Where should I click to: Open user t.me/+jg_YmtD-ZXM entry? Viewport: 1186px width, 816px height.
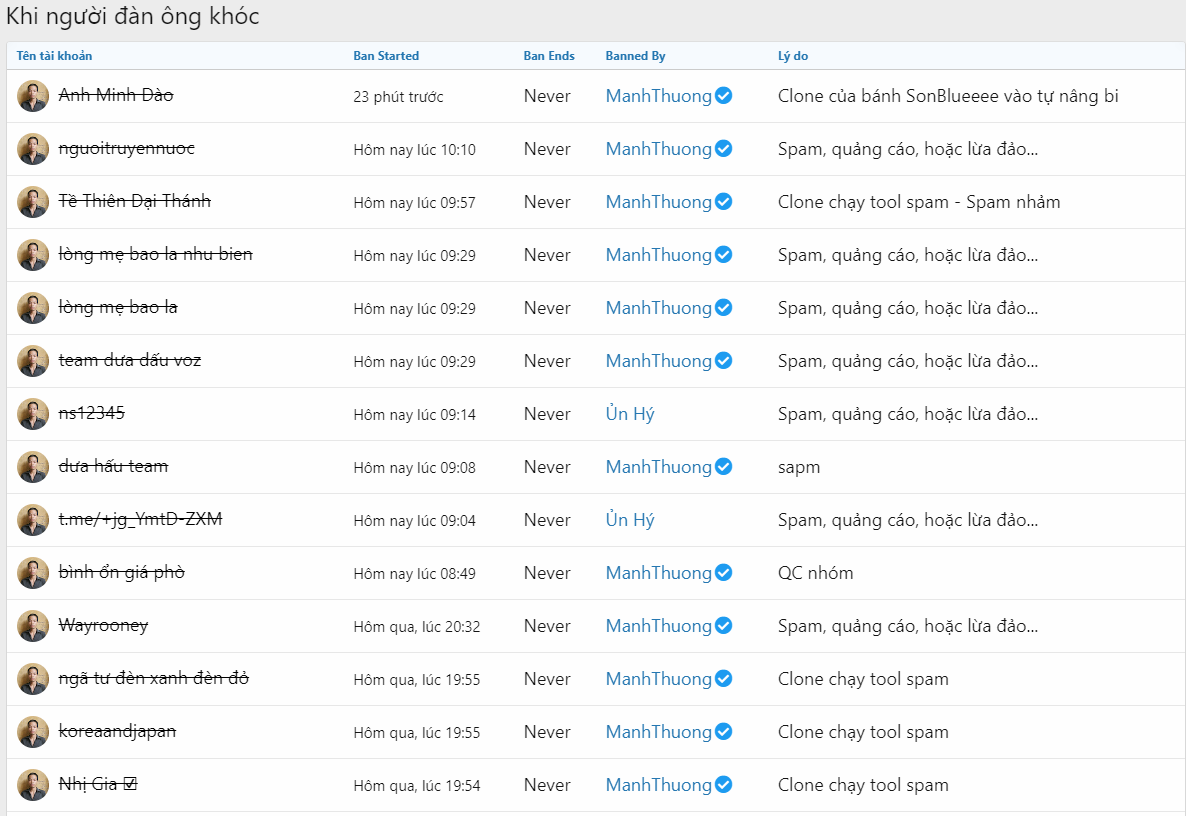click(140, 519)
